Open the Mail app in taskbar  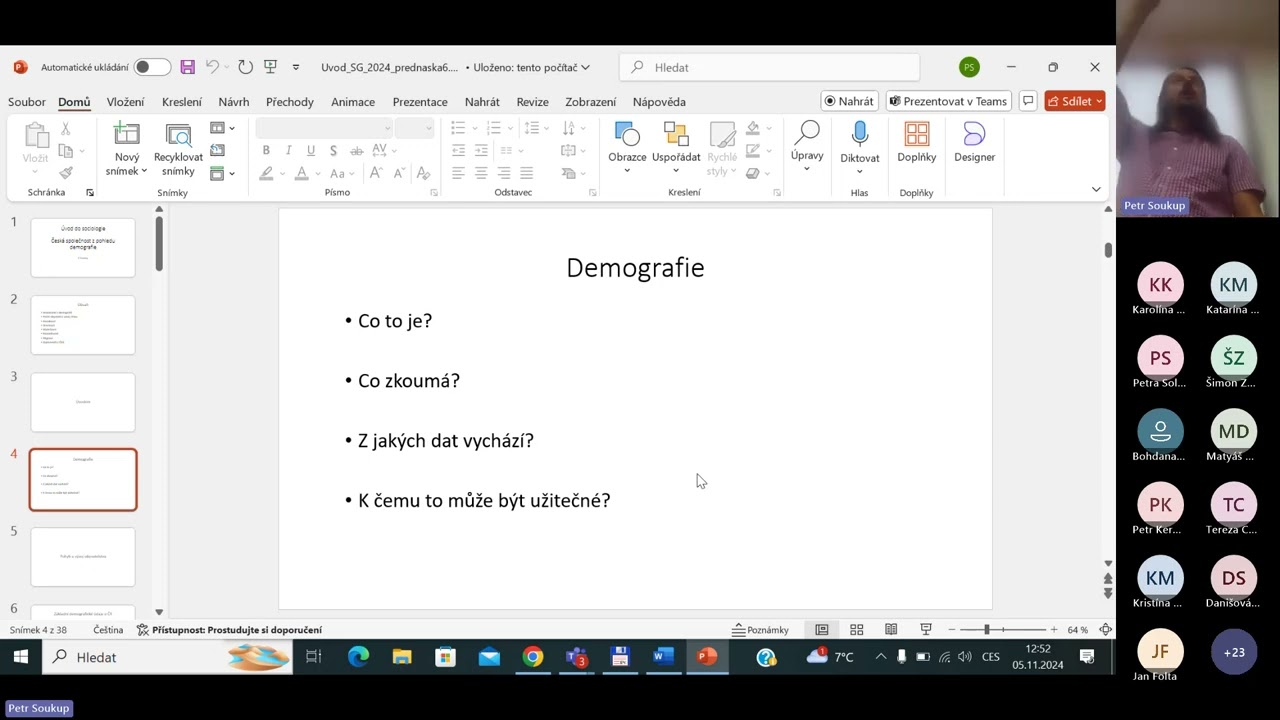pyautogui.click(x=489, y=657)
